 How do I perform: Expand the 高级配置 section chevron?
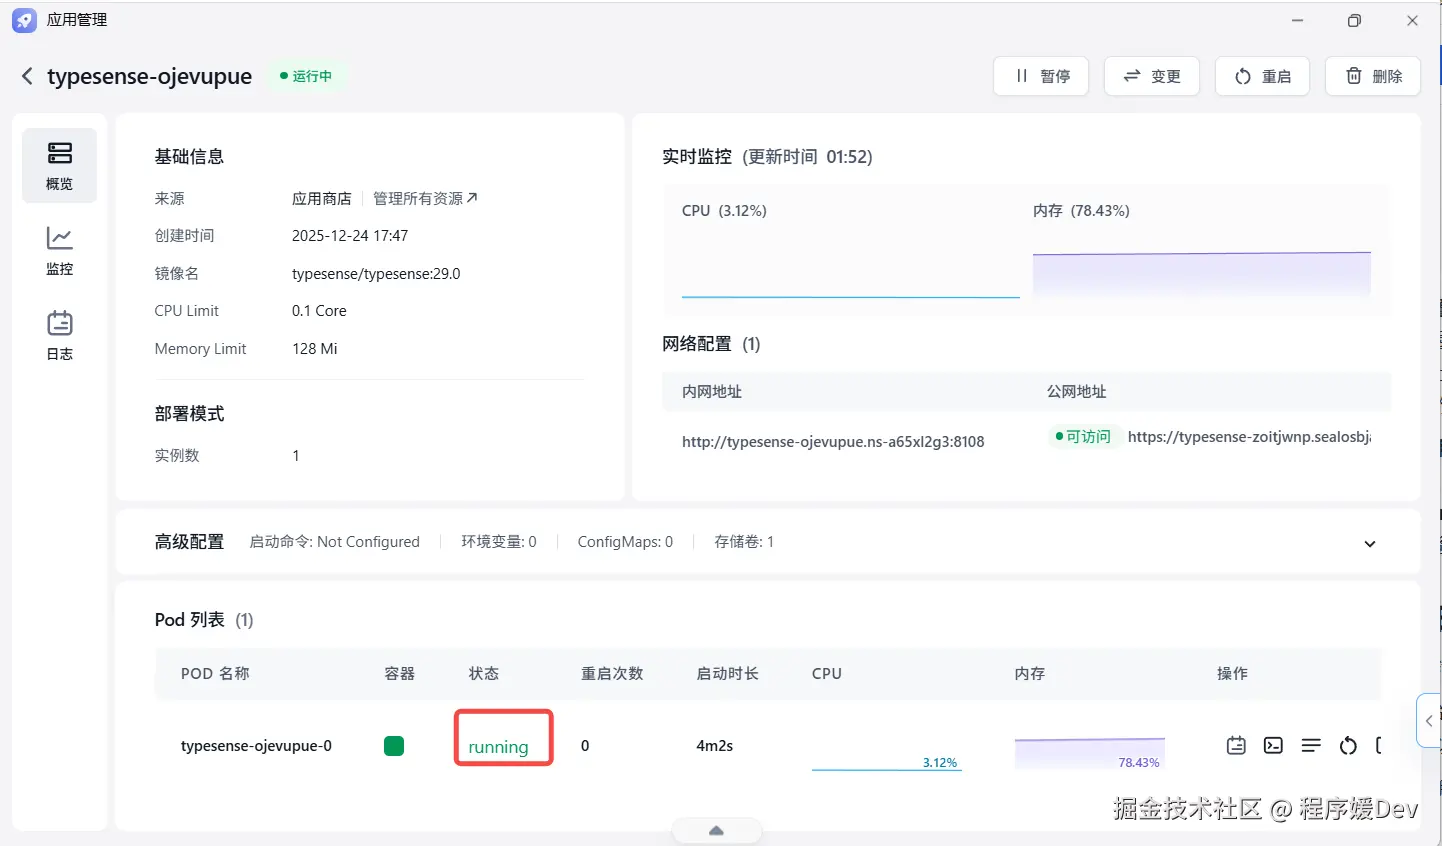pyautogui.click(x=1370, y=543)
